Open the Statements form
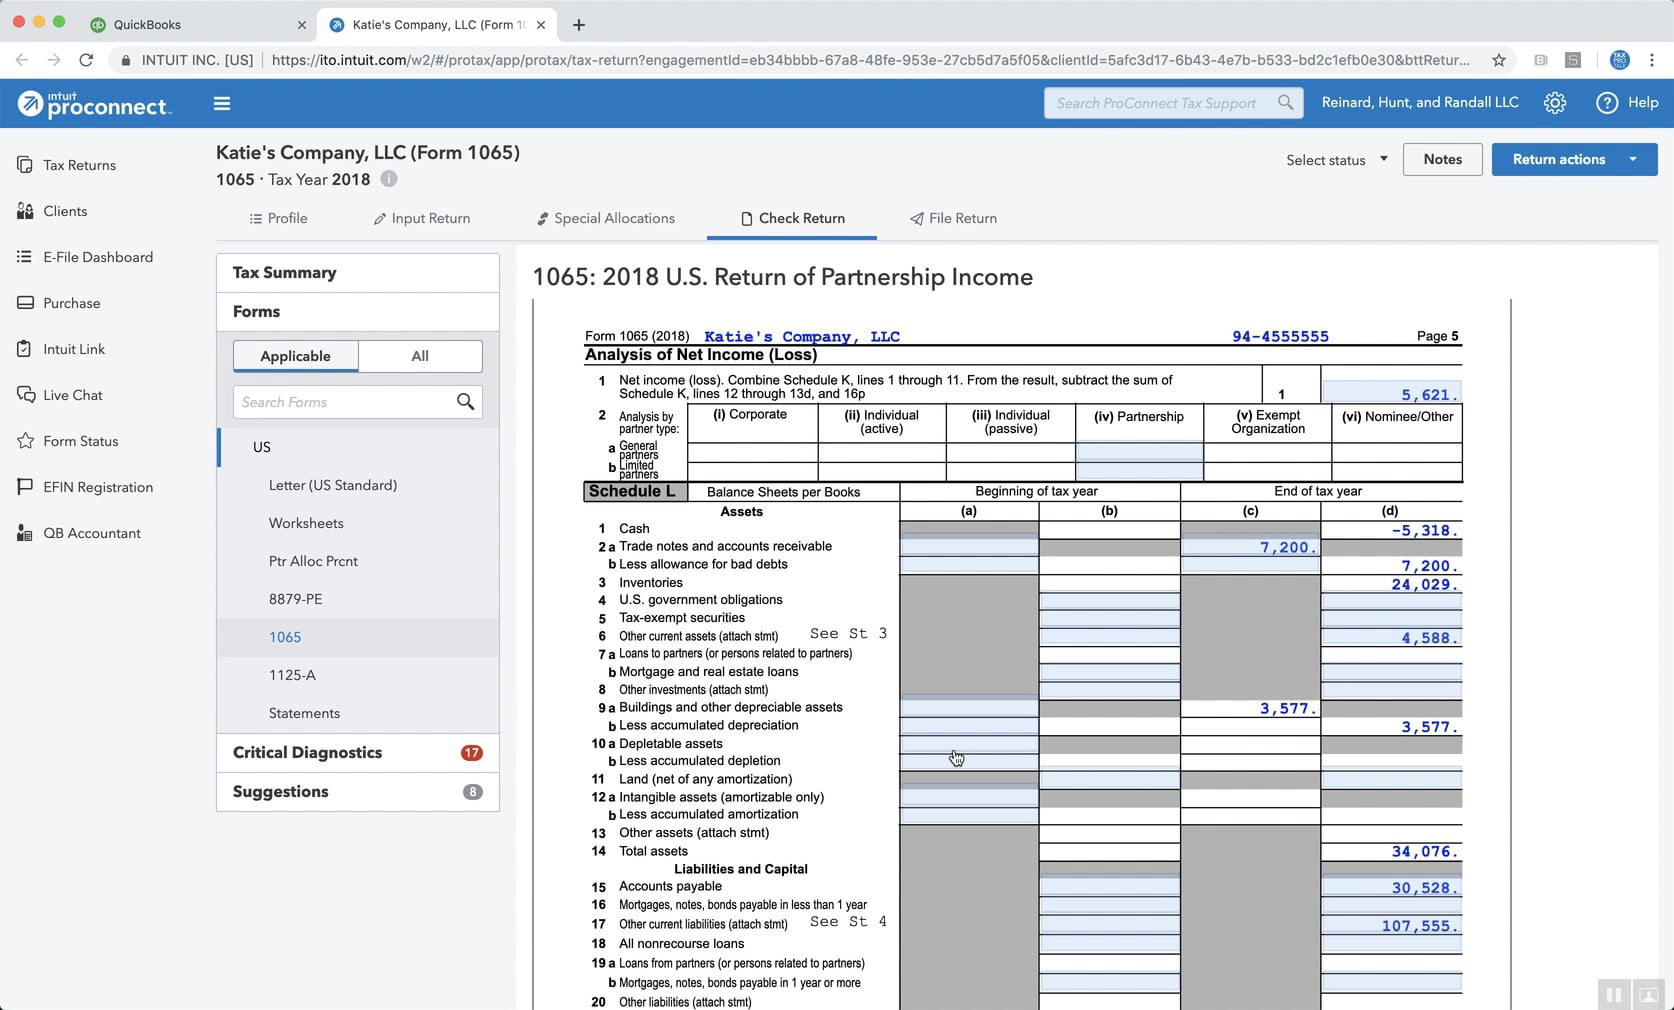1674x1010 pixels. (x=304, y=713)
